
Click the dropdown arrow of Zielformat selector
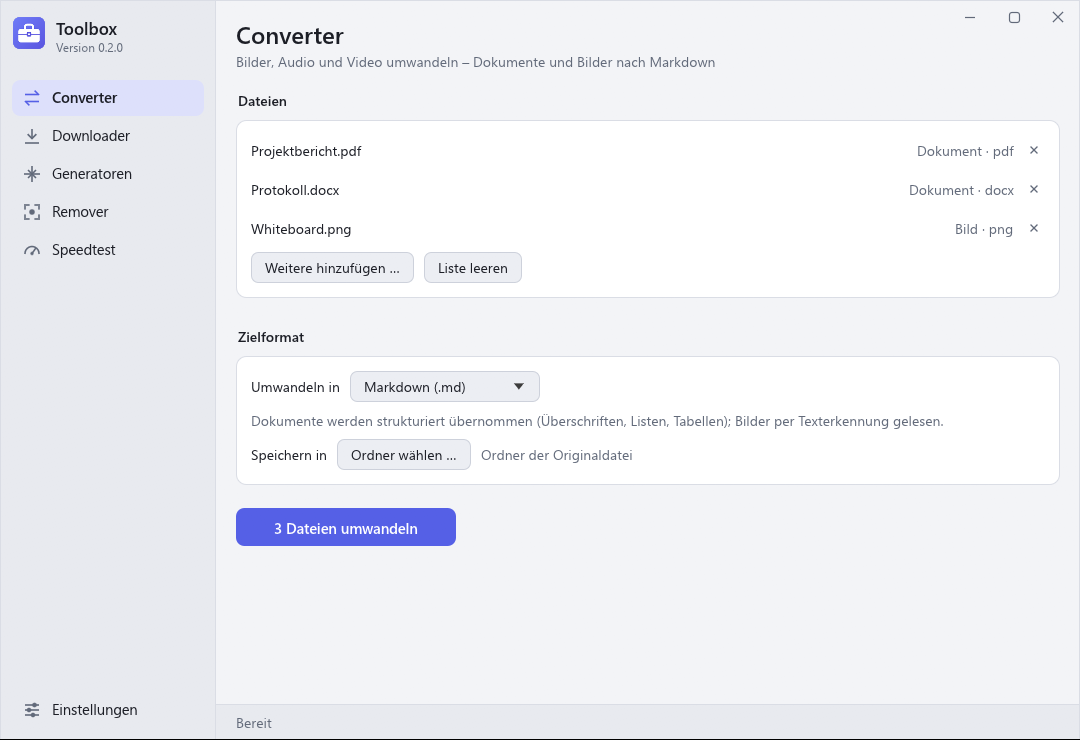point(519,387)
